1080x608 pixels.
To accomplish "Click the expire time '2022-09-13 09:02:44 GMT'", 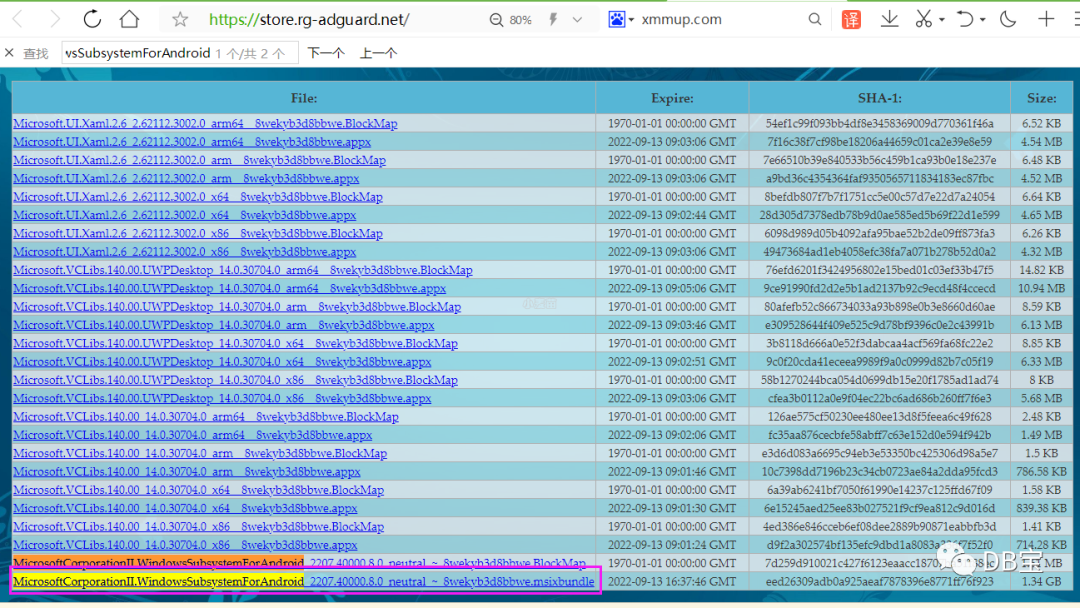I will pos(672,215).
